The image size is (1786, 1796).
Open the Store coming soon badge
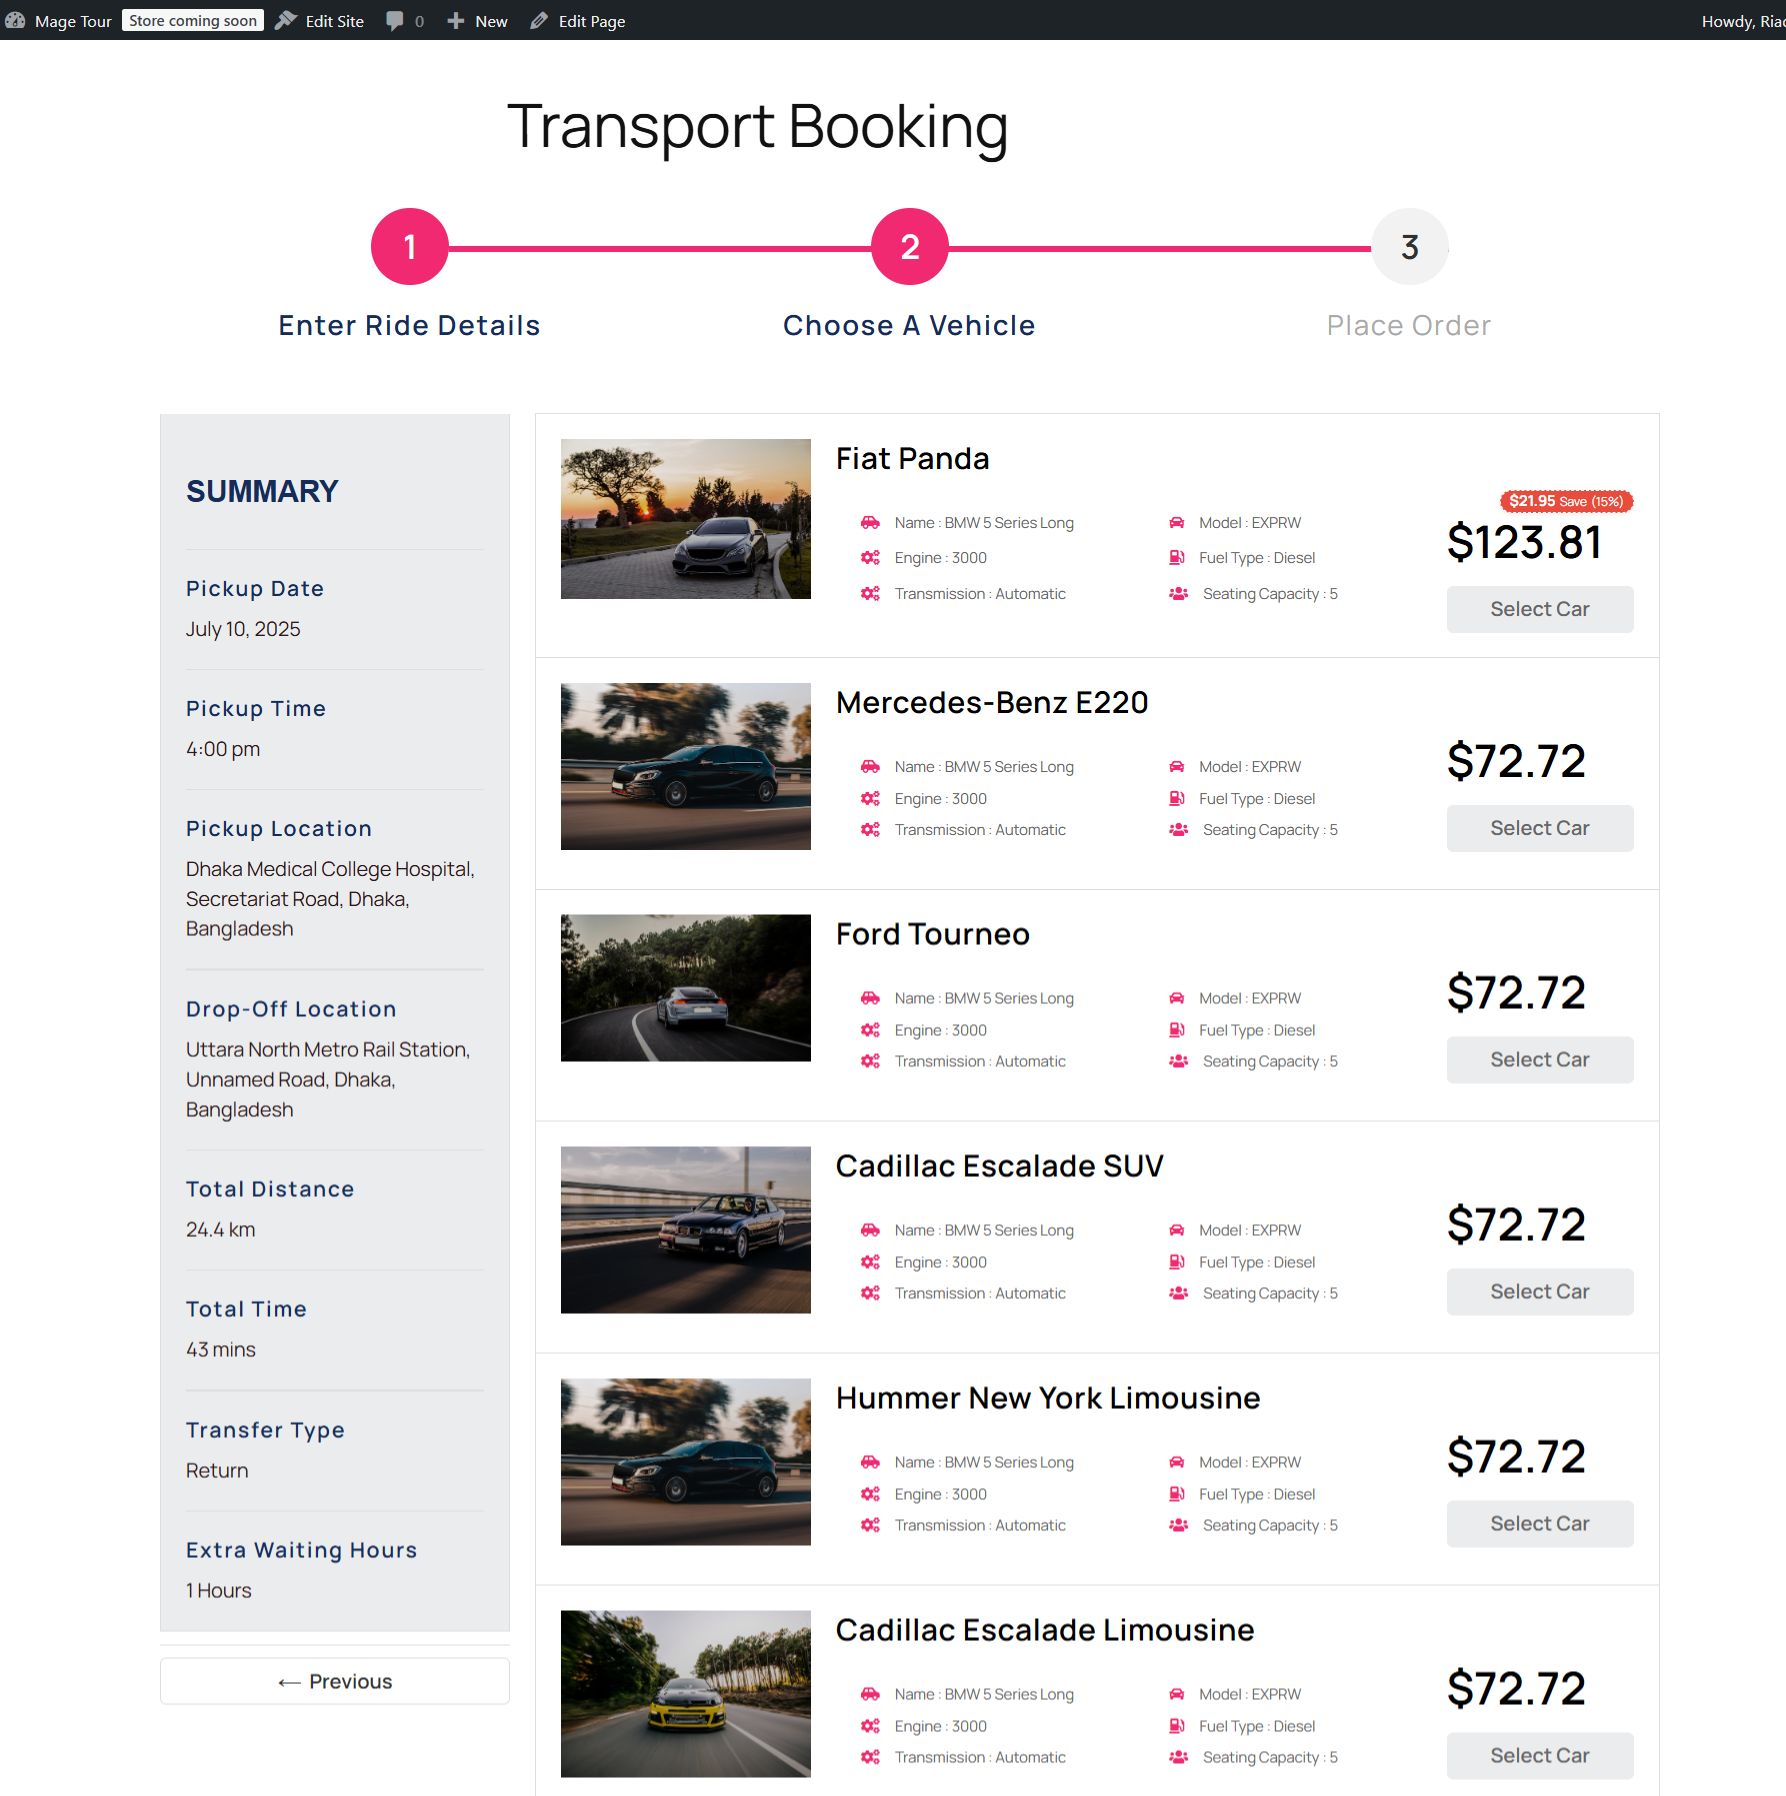click(x=193, y=21)
